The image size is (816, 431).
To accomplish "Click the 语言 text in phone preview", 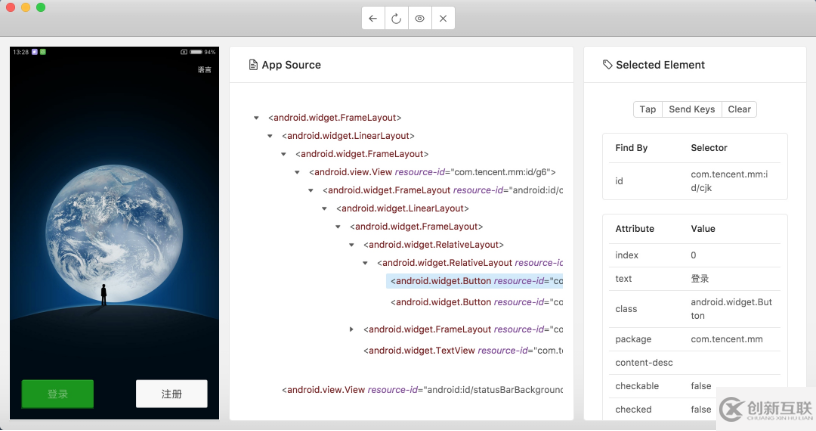I will point(205,70).
